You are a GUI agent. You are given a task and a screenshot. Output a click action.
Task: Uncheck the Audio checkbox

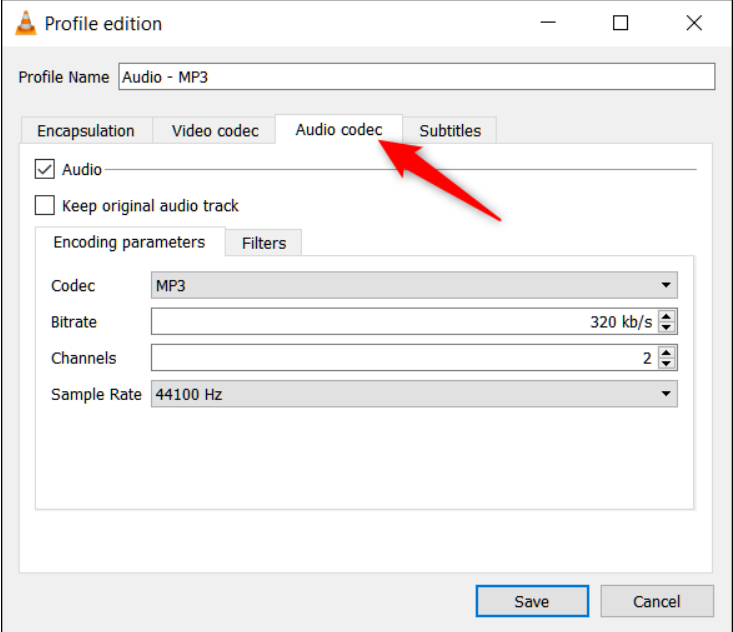click(x=45, y=170)
